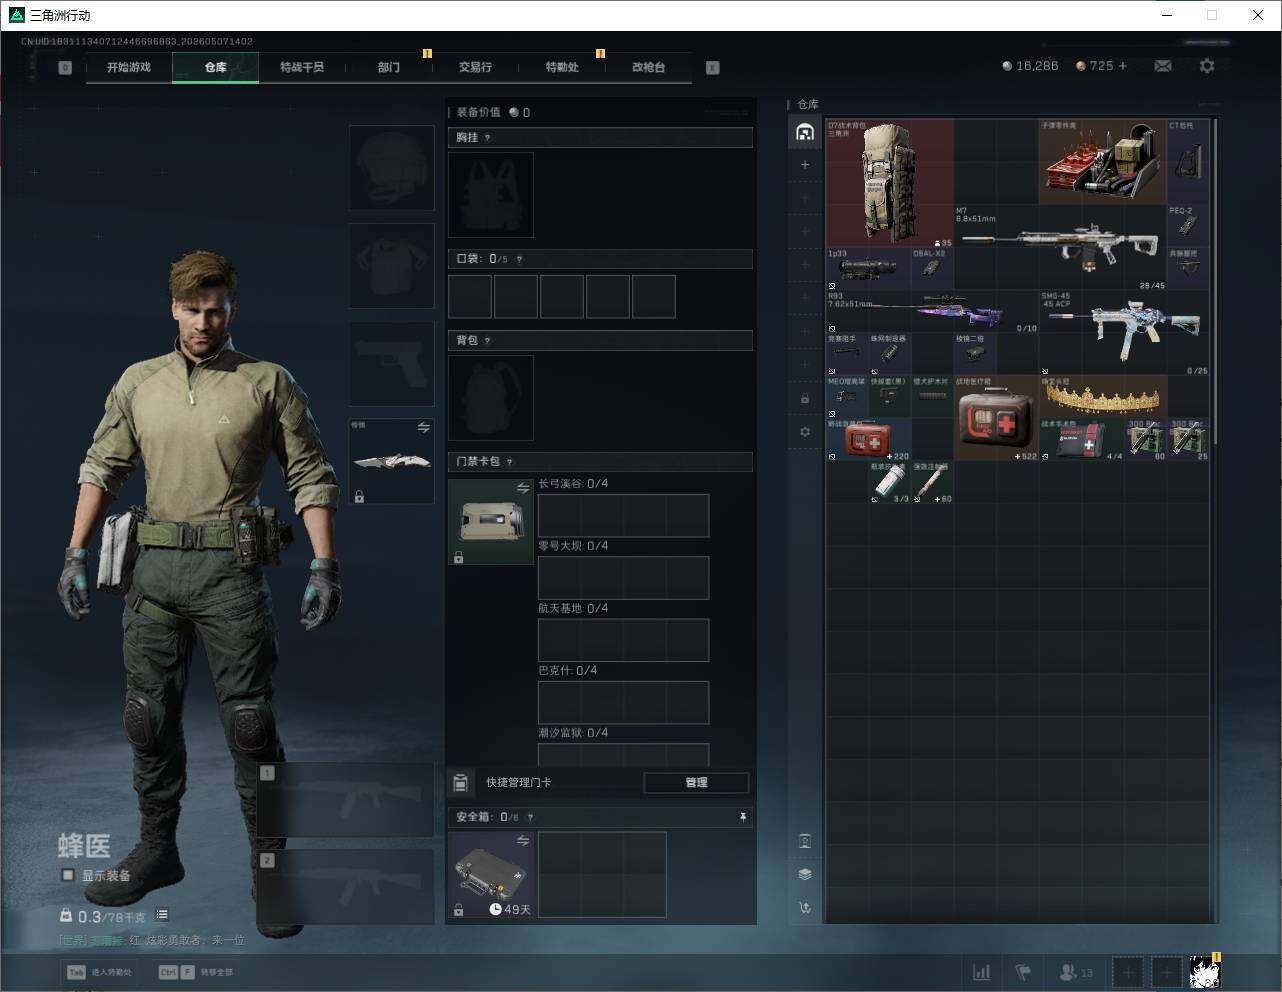Select the R93 sniper rifle
The height and width of the screenshot is (992, 1282).
[x=932, y=311]
